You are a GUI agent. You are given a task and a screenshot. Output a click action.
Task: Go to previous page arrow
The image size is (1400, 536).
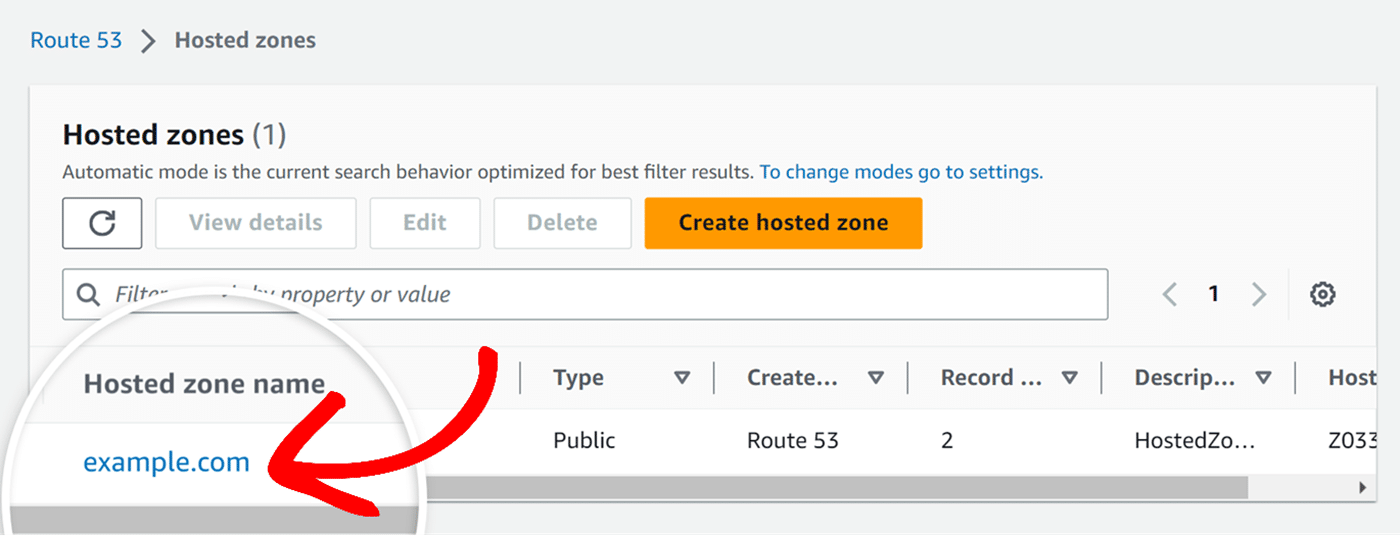pyautogui.click(x=1170, y=294)
